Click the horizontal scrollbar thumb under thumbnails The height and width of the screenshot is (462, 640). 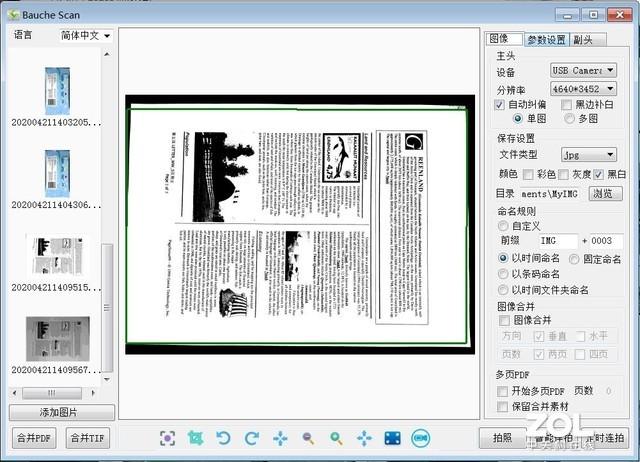[52, 393]
